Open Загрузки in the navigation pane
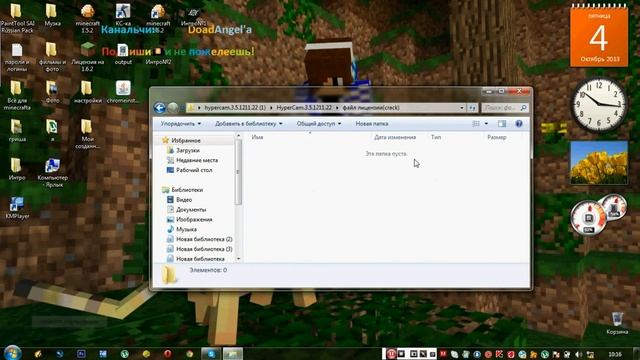640x360 pixels. pos(188,151)
